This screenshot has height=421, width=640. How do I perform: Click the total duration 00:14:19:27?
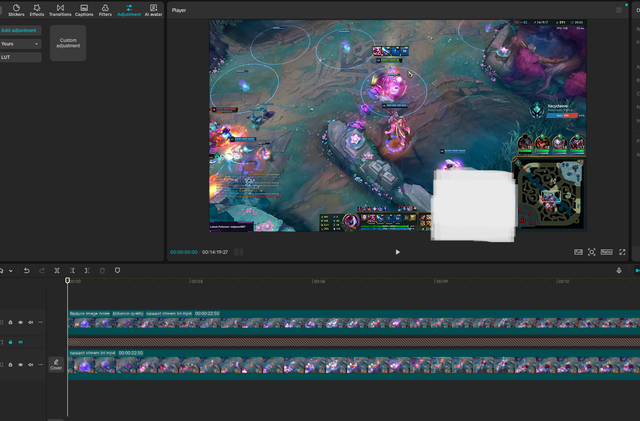tap(215, 252)
